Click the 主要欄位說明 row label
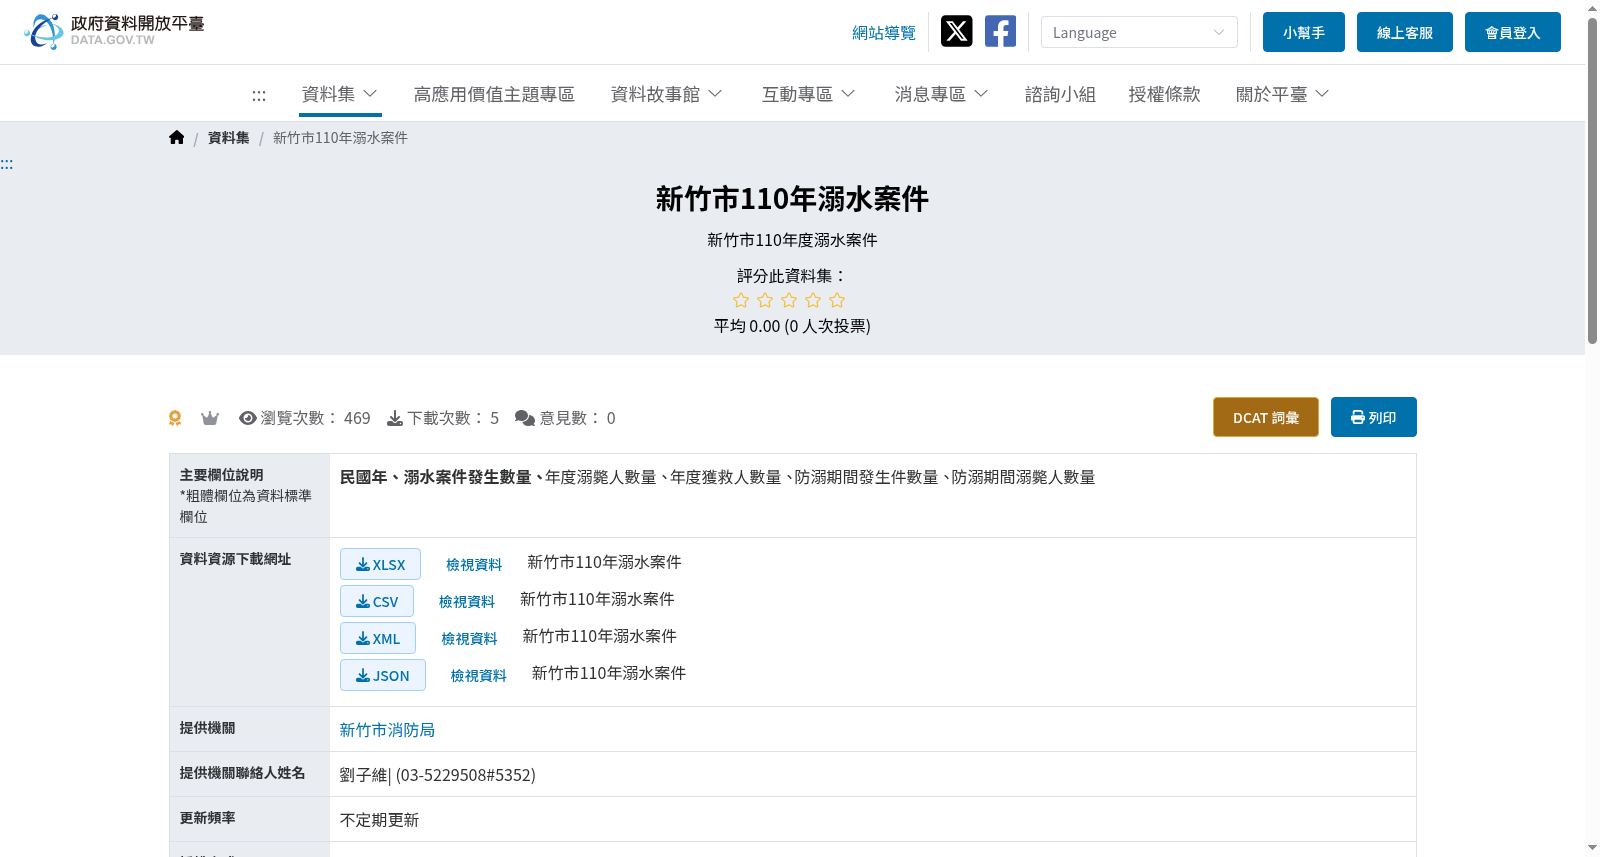The height and width of the screenshot is (857, 1600). (x=222, y=475)
